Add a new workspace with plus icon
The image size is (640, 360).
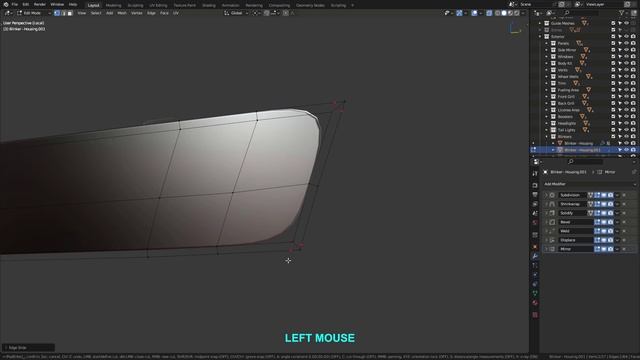(353, 5)
